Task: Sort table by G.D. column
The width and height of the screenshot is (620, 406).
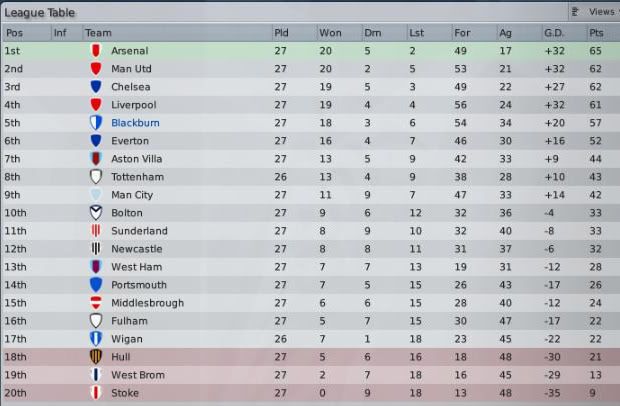Action: point(554,33)
